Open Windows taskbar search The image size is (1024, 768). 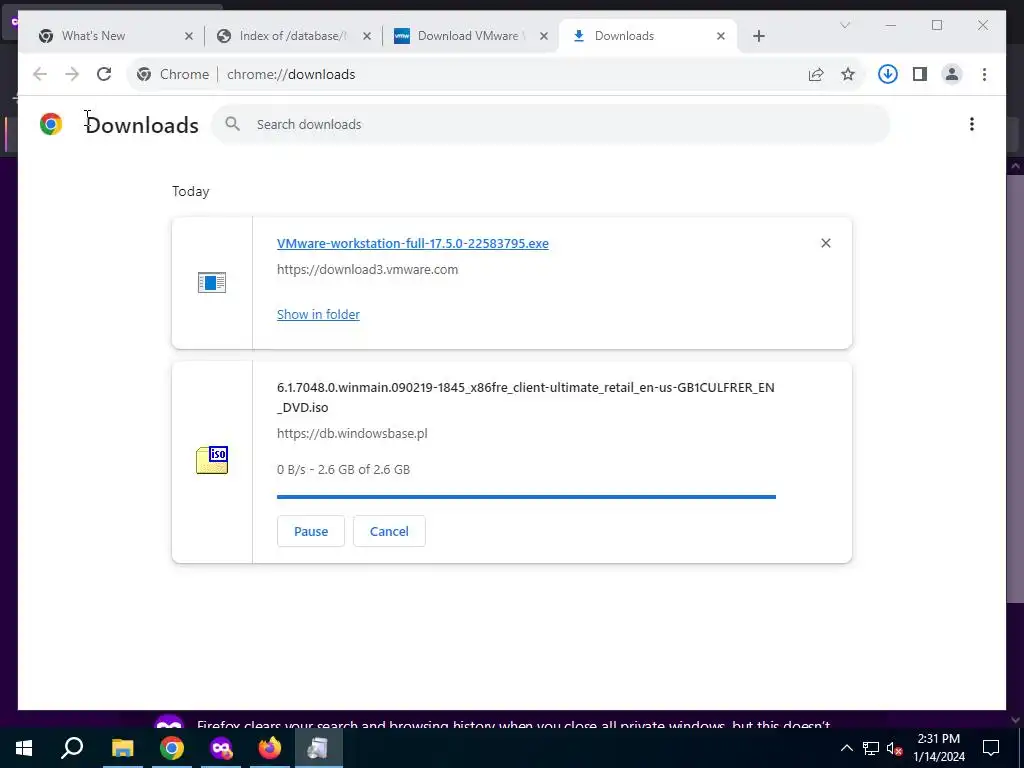pyautogui.click(x=72, y=747)
